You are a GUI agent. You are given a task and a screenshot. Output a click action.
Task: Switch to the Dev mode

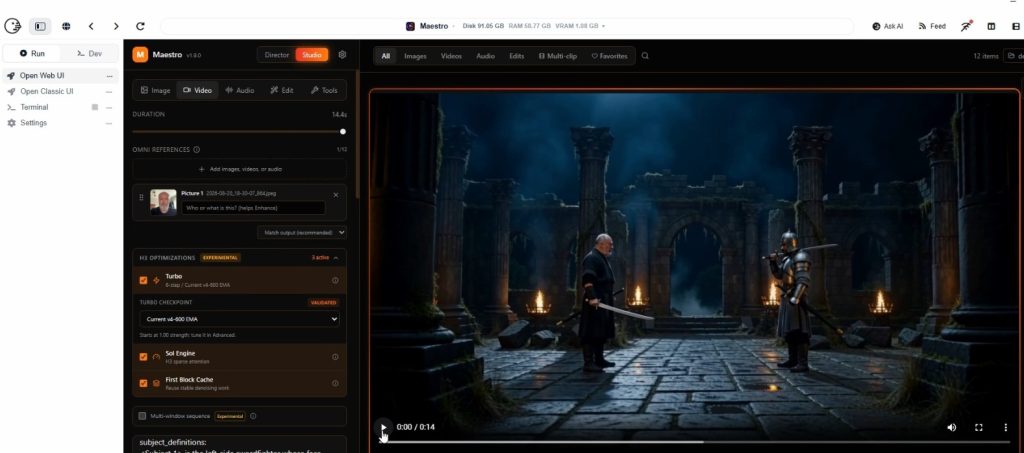(89, 54)
